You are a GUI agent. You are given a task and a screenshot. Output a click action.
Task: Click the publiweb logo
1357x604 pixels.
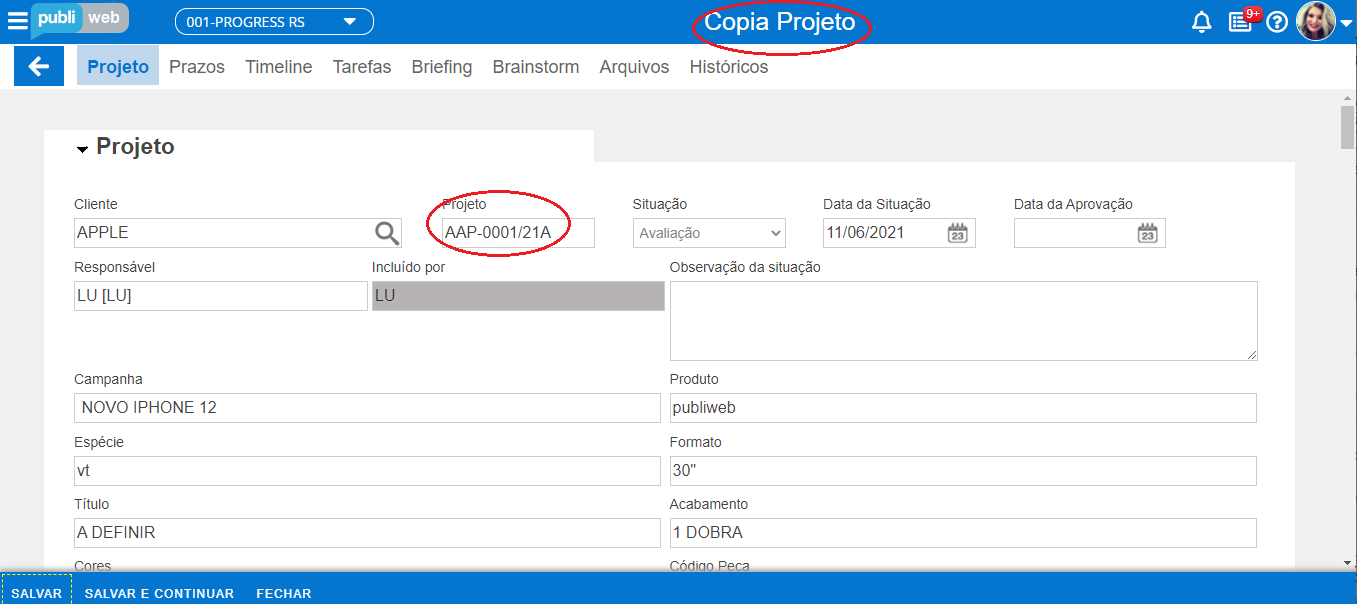[x=80, y=20]
